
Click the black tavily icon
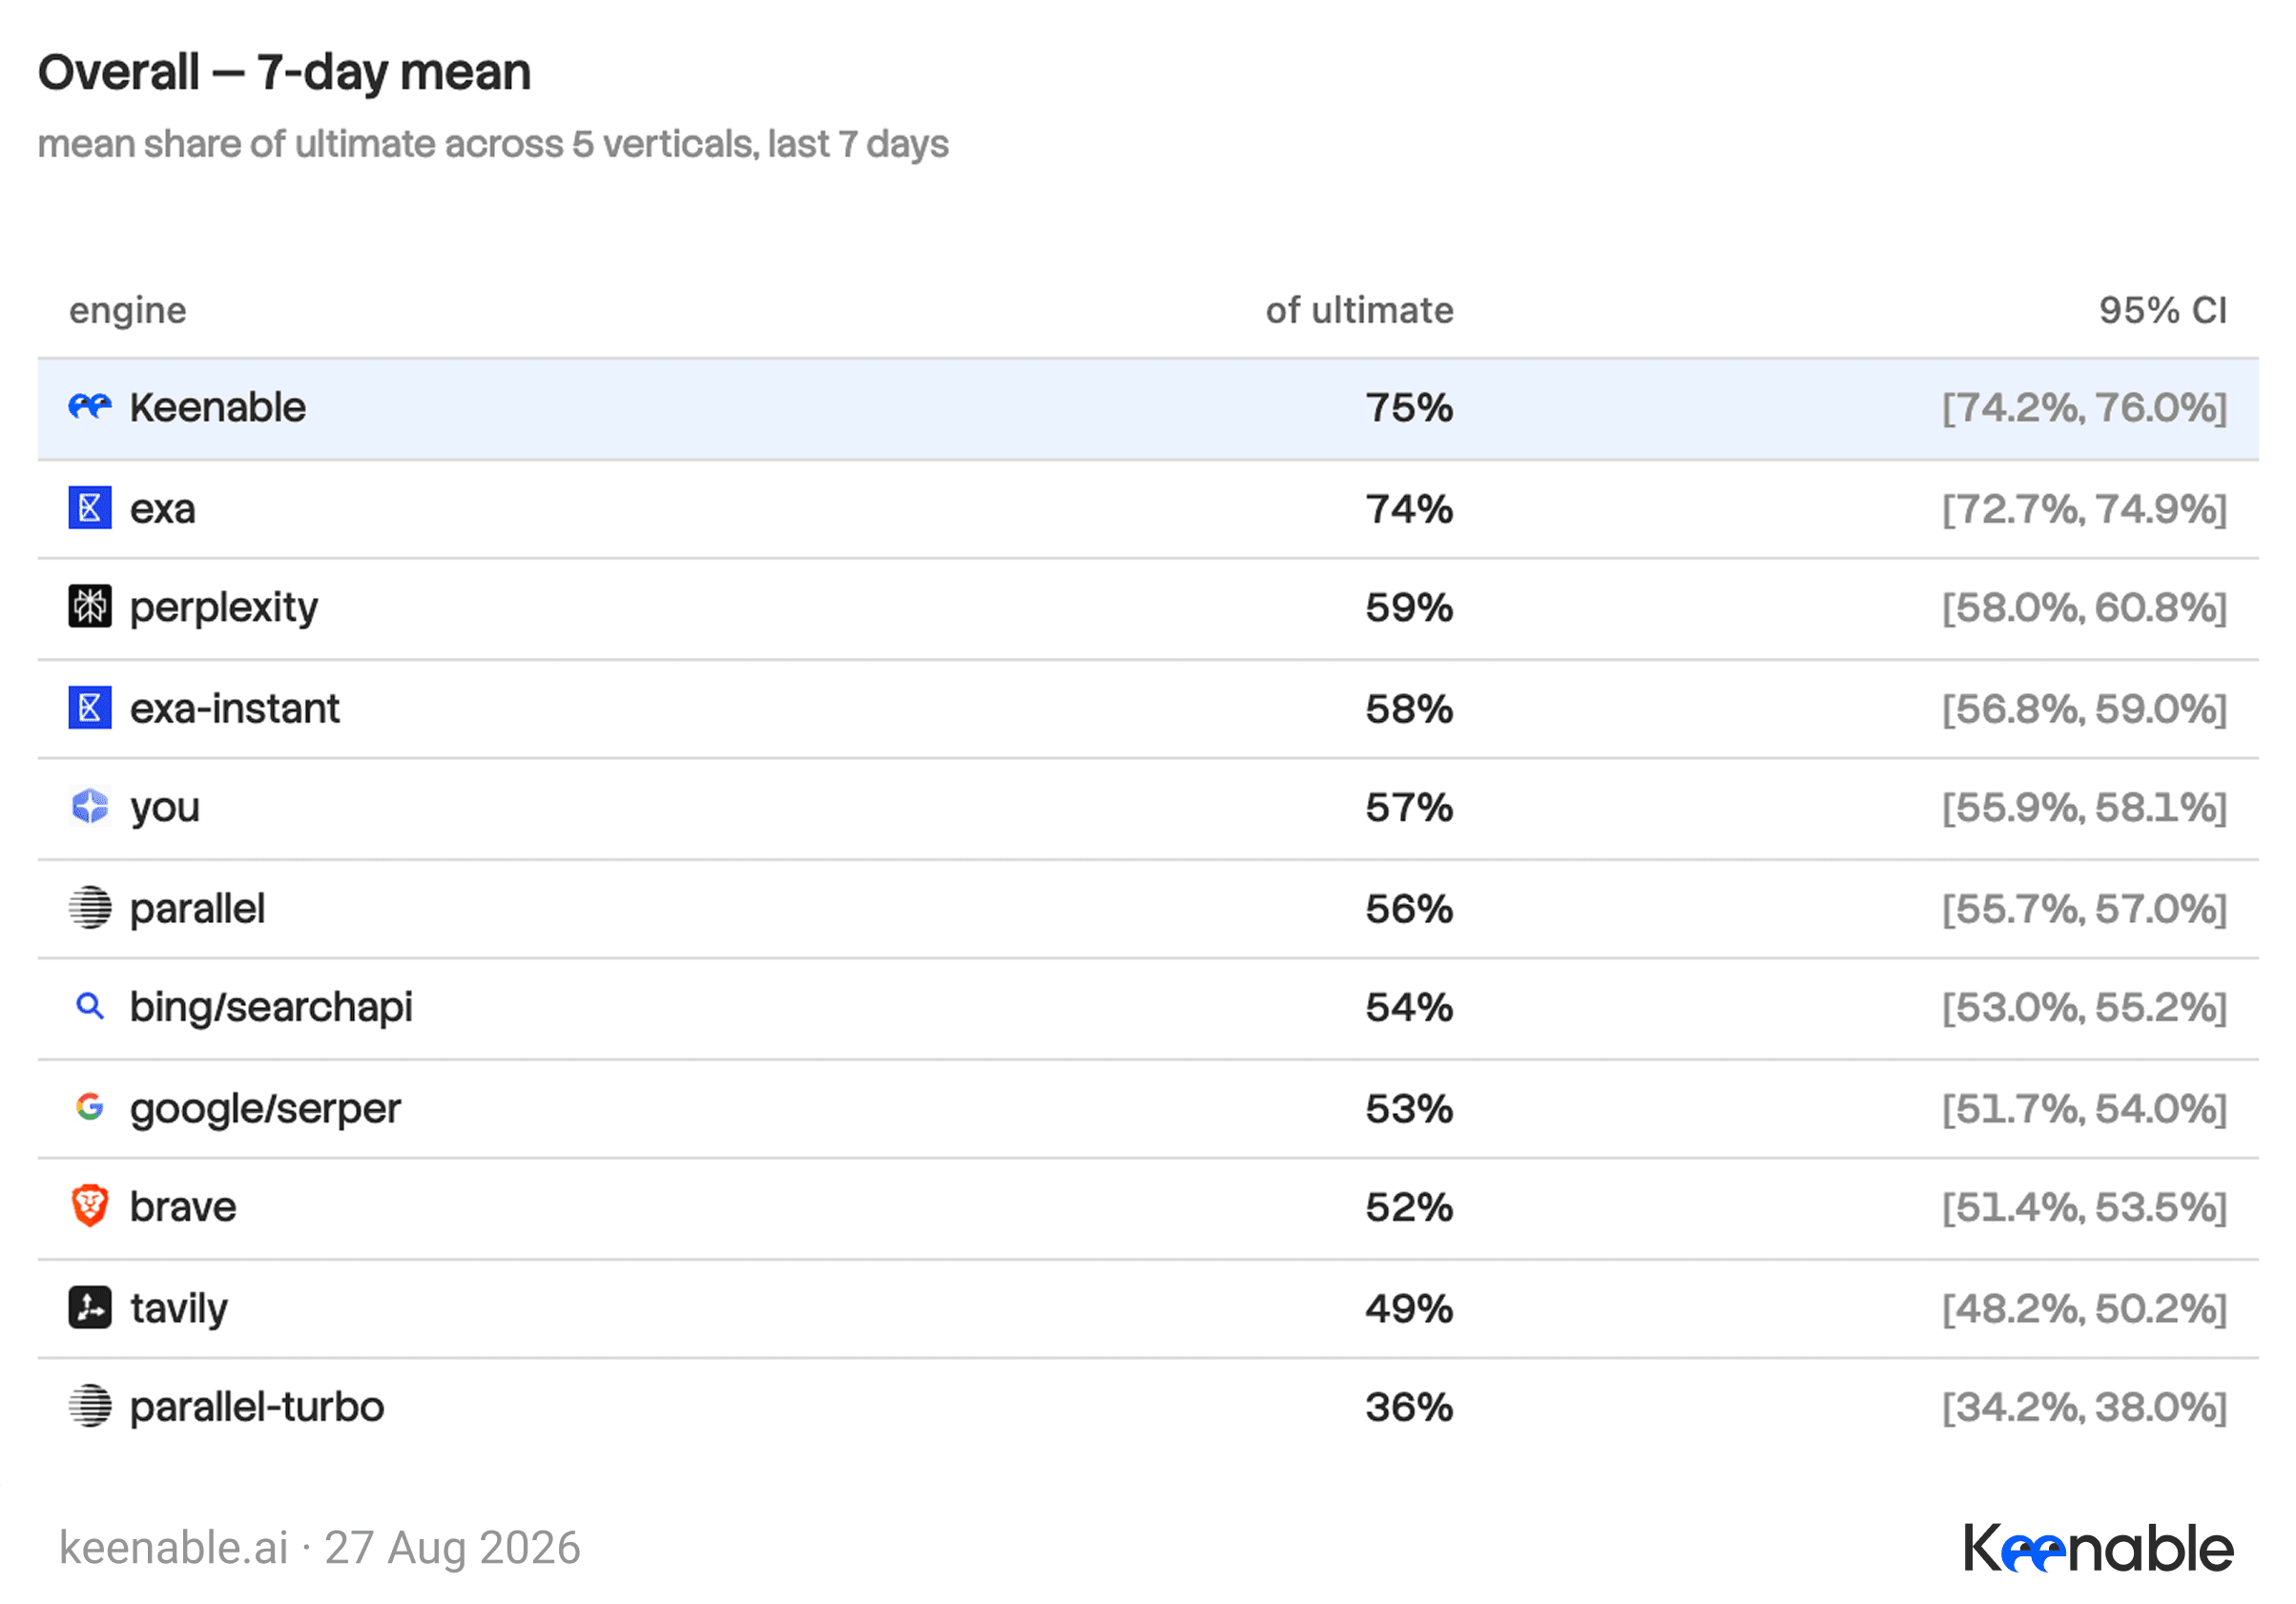point(90,1308)
